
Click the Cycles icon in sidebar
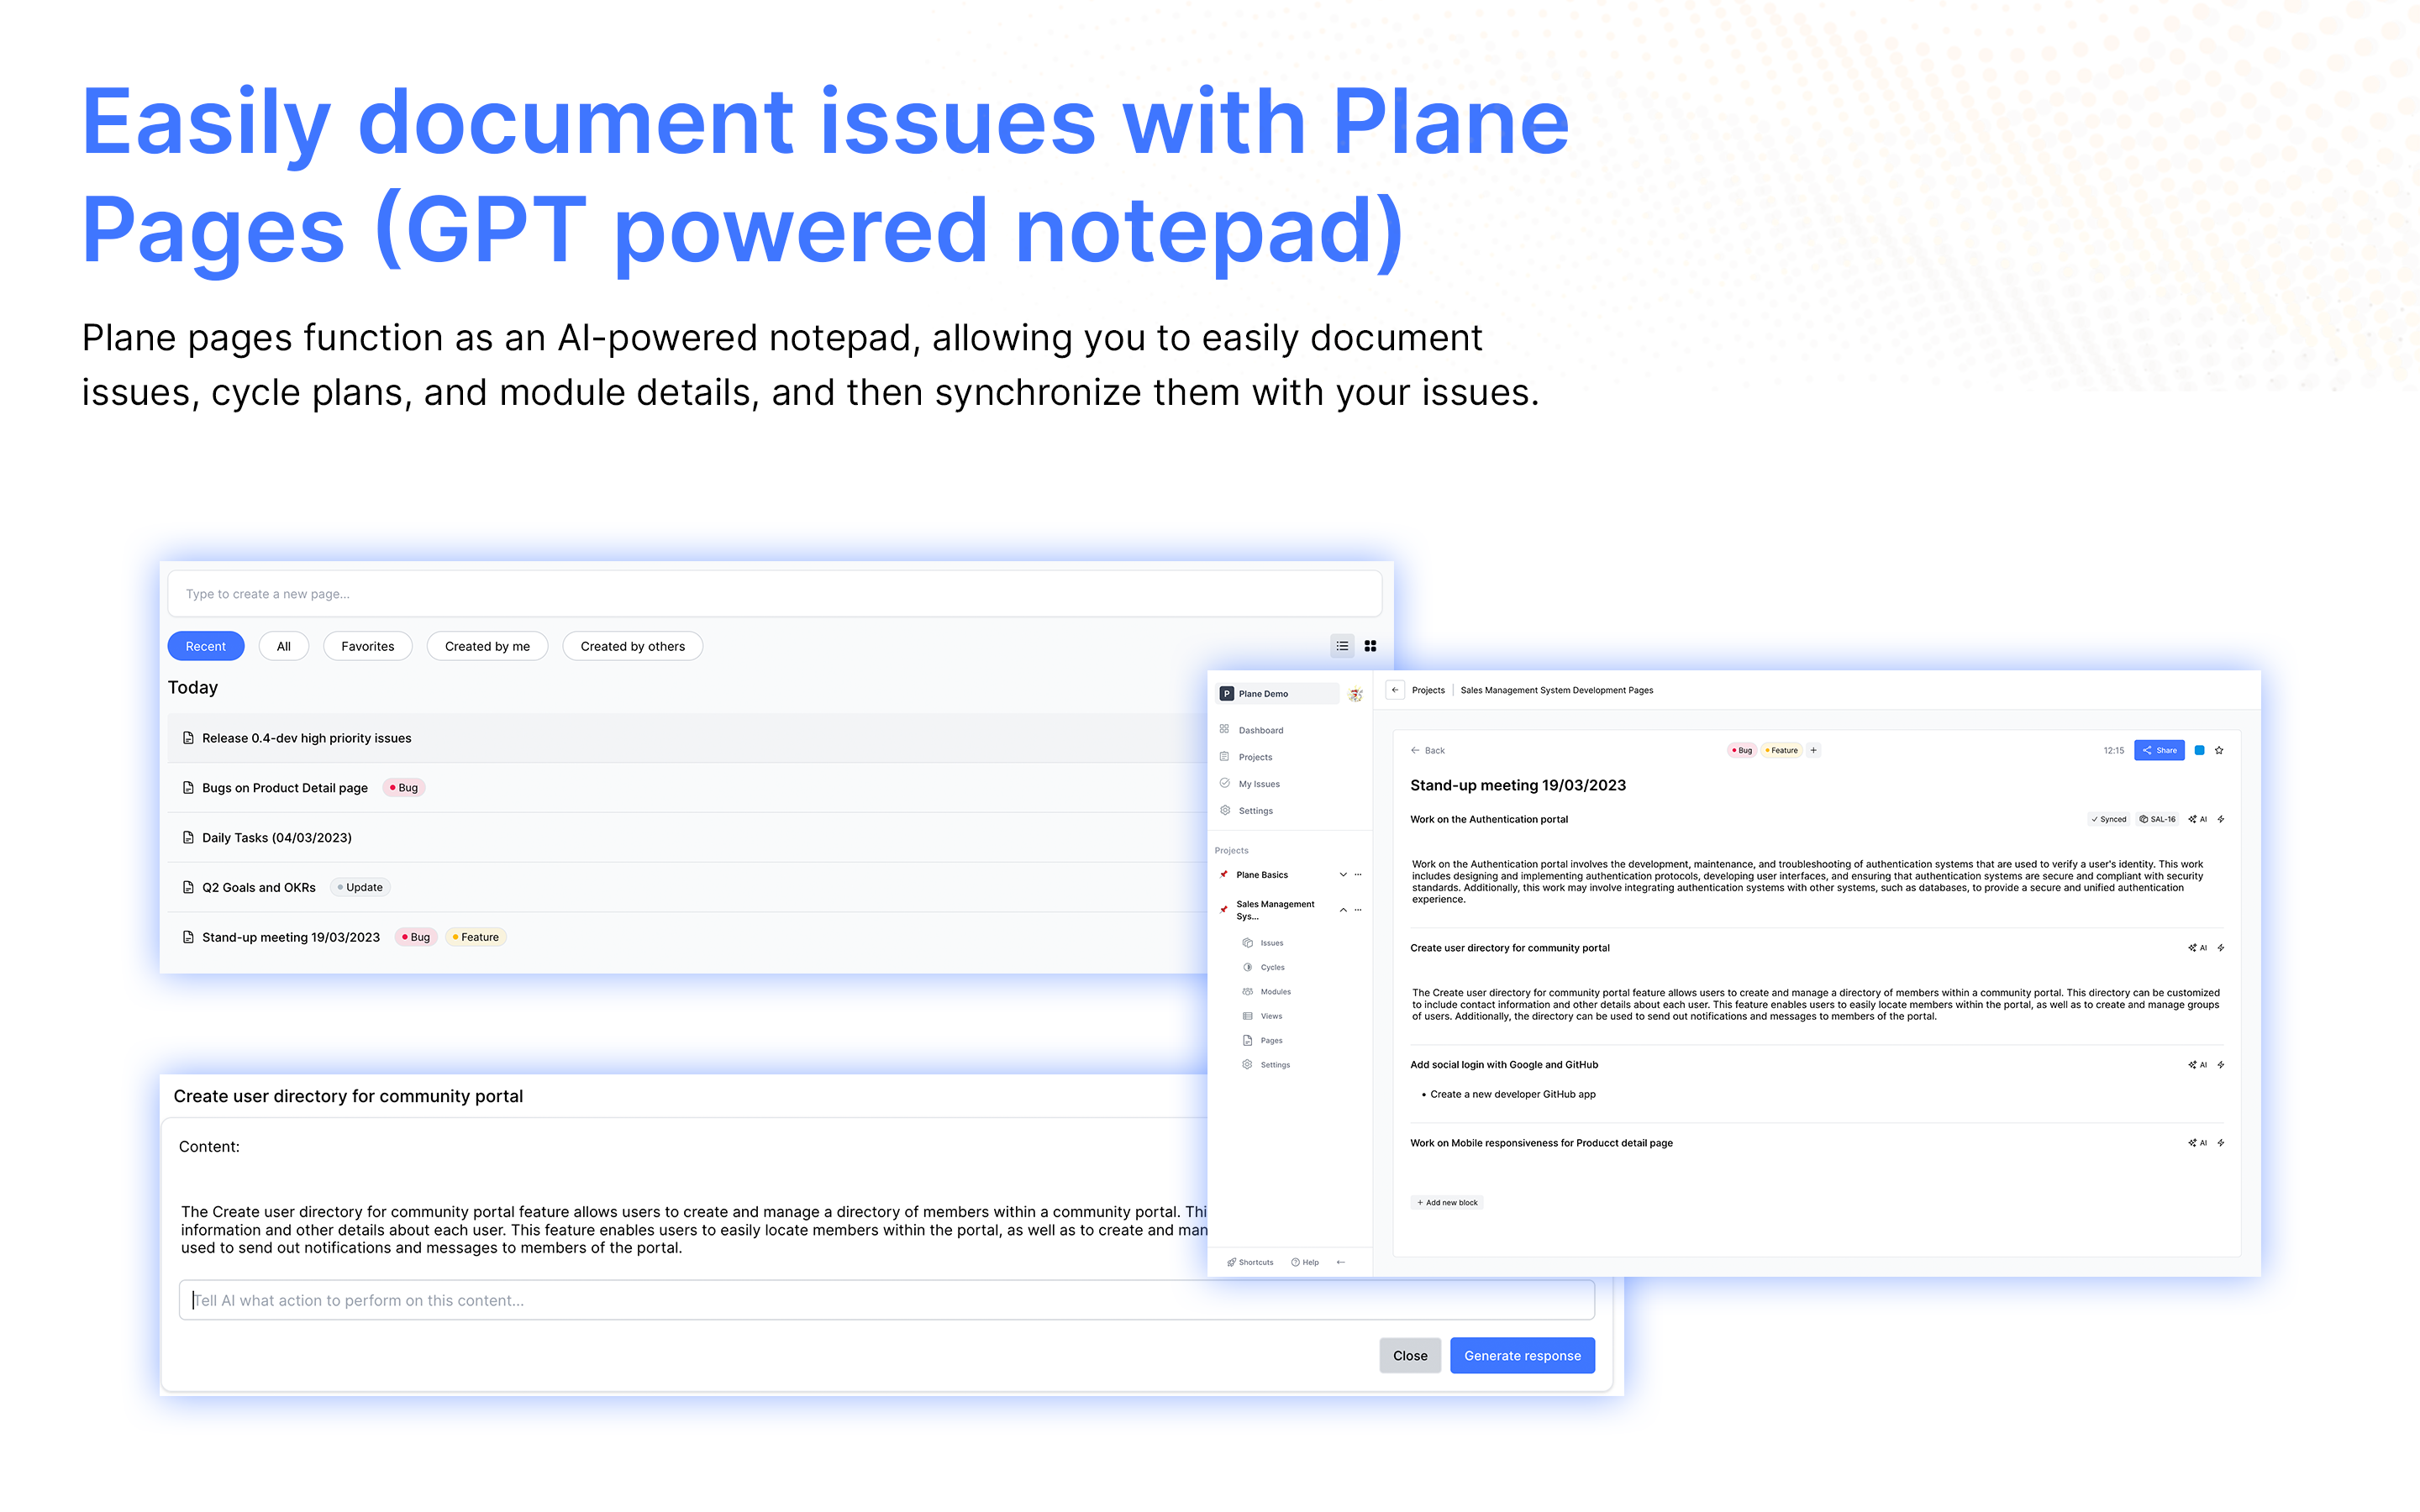pyautogui.click(x=1248, y=967)
